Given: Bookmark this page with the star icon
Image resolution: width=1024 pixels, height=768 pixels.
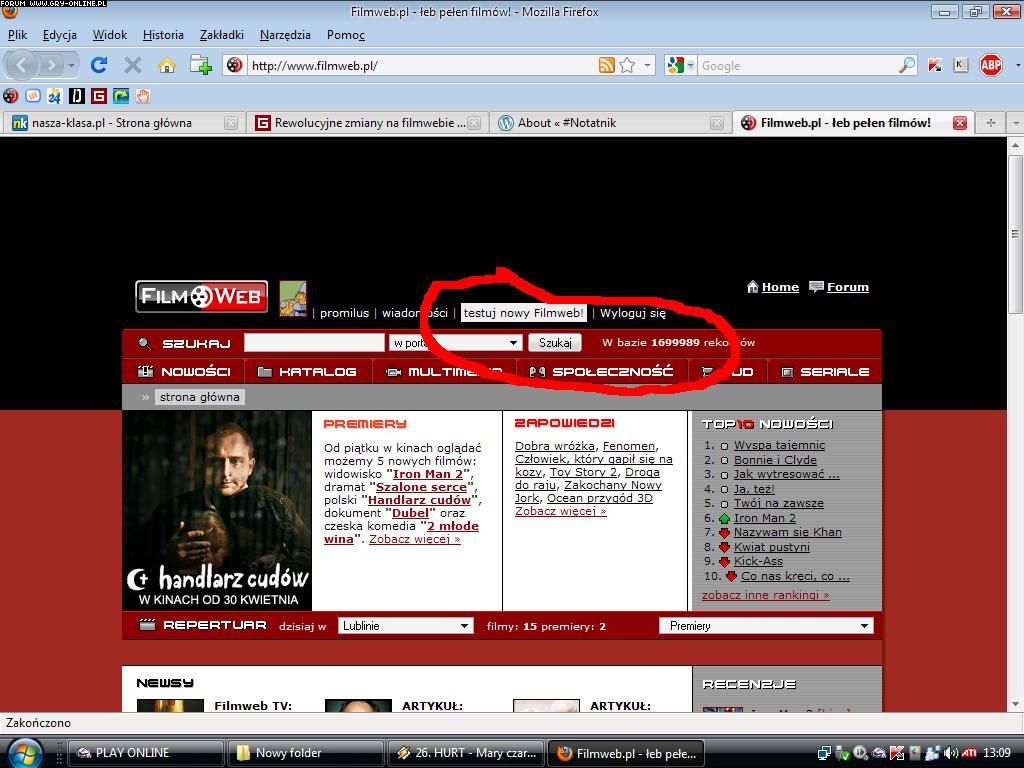Looking at the screenshot, I should [x=627, y=65].
